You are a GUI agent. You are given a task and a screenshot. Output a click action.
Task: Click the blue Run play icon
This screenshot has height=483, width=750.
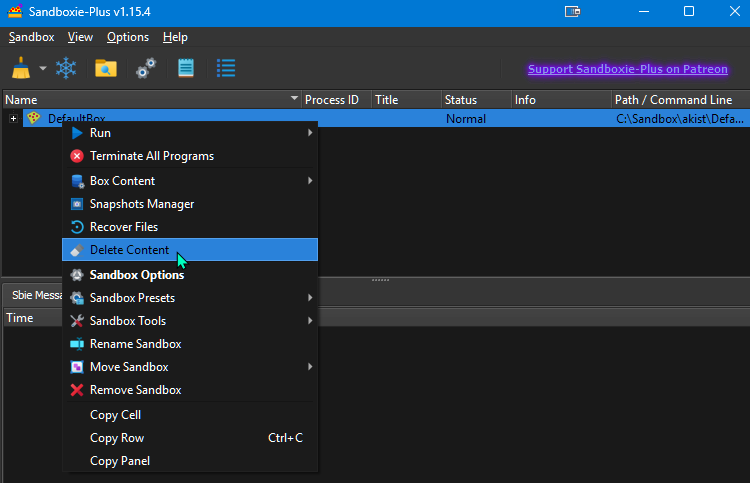pyautogui.click(x=77, y=133)
